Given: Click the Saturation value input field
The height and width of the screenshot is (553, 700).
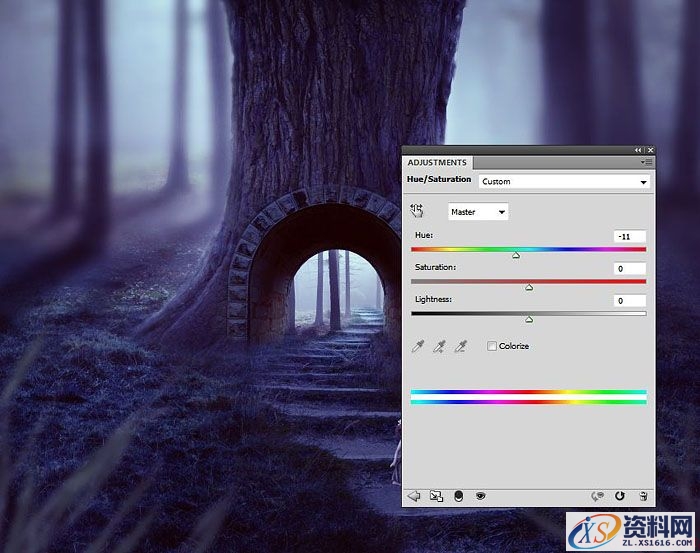Looking at the screenshot, I should 630,268.
